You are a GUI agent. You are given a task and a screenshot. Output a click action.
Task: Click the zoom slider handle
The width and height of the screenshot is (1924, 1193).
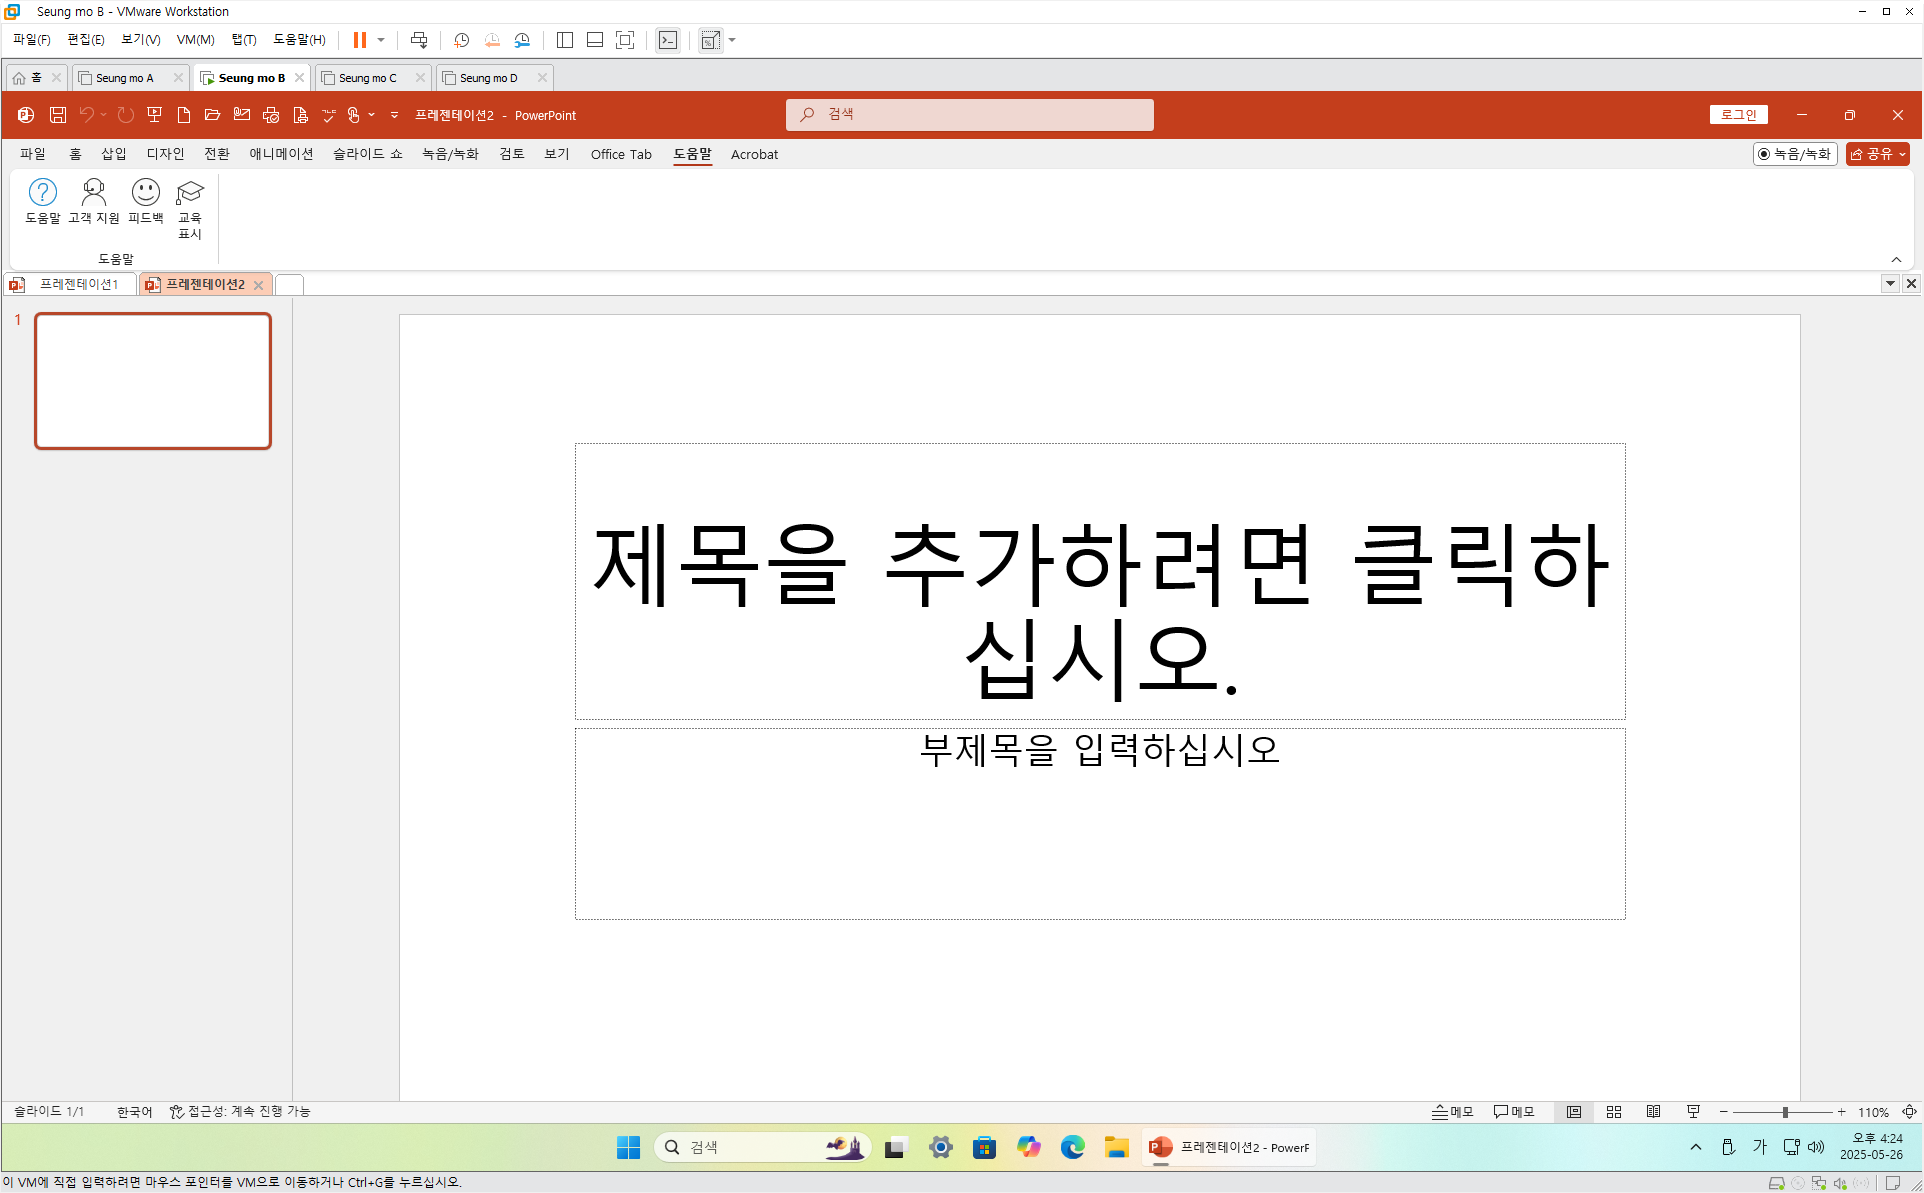point(1785,1112)
